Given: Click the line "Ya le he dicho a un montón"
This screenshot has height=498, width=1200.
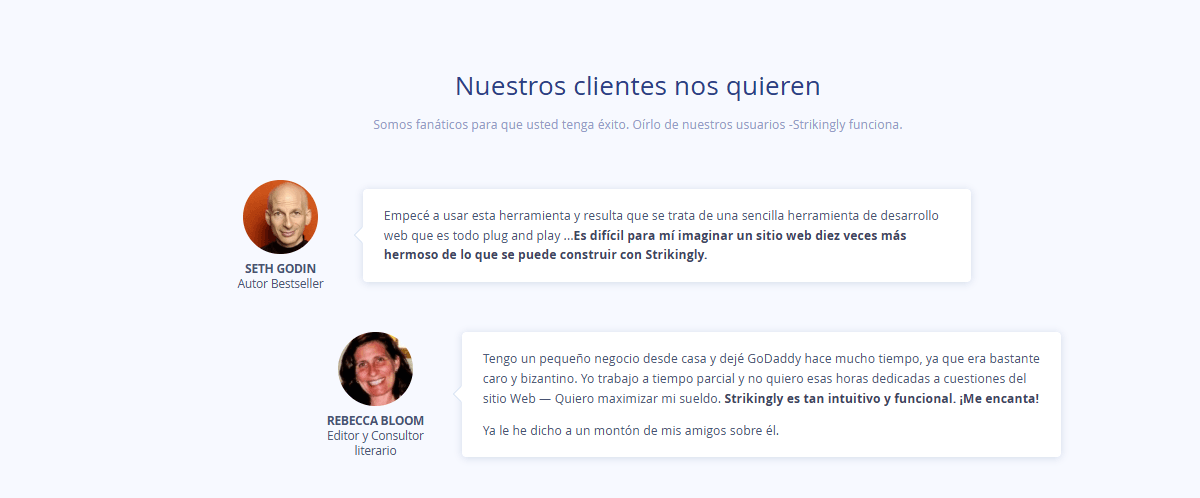Looking at the screenshot, I should tap(630, 431).
